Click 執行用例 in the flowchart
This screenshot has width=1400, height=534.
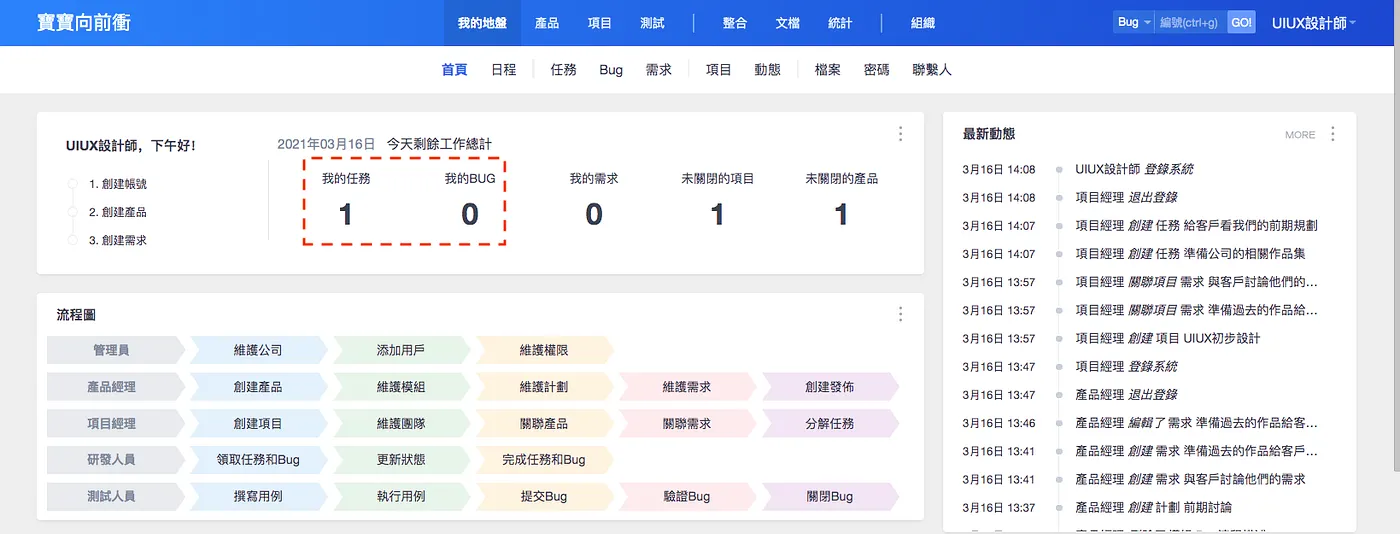pyautogui.click(x=401, y=496)
